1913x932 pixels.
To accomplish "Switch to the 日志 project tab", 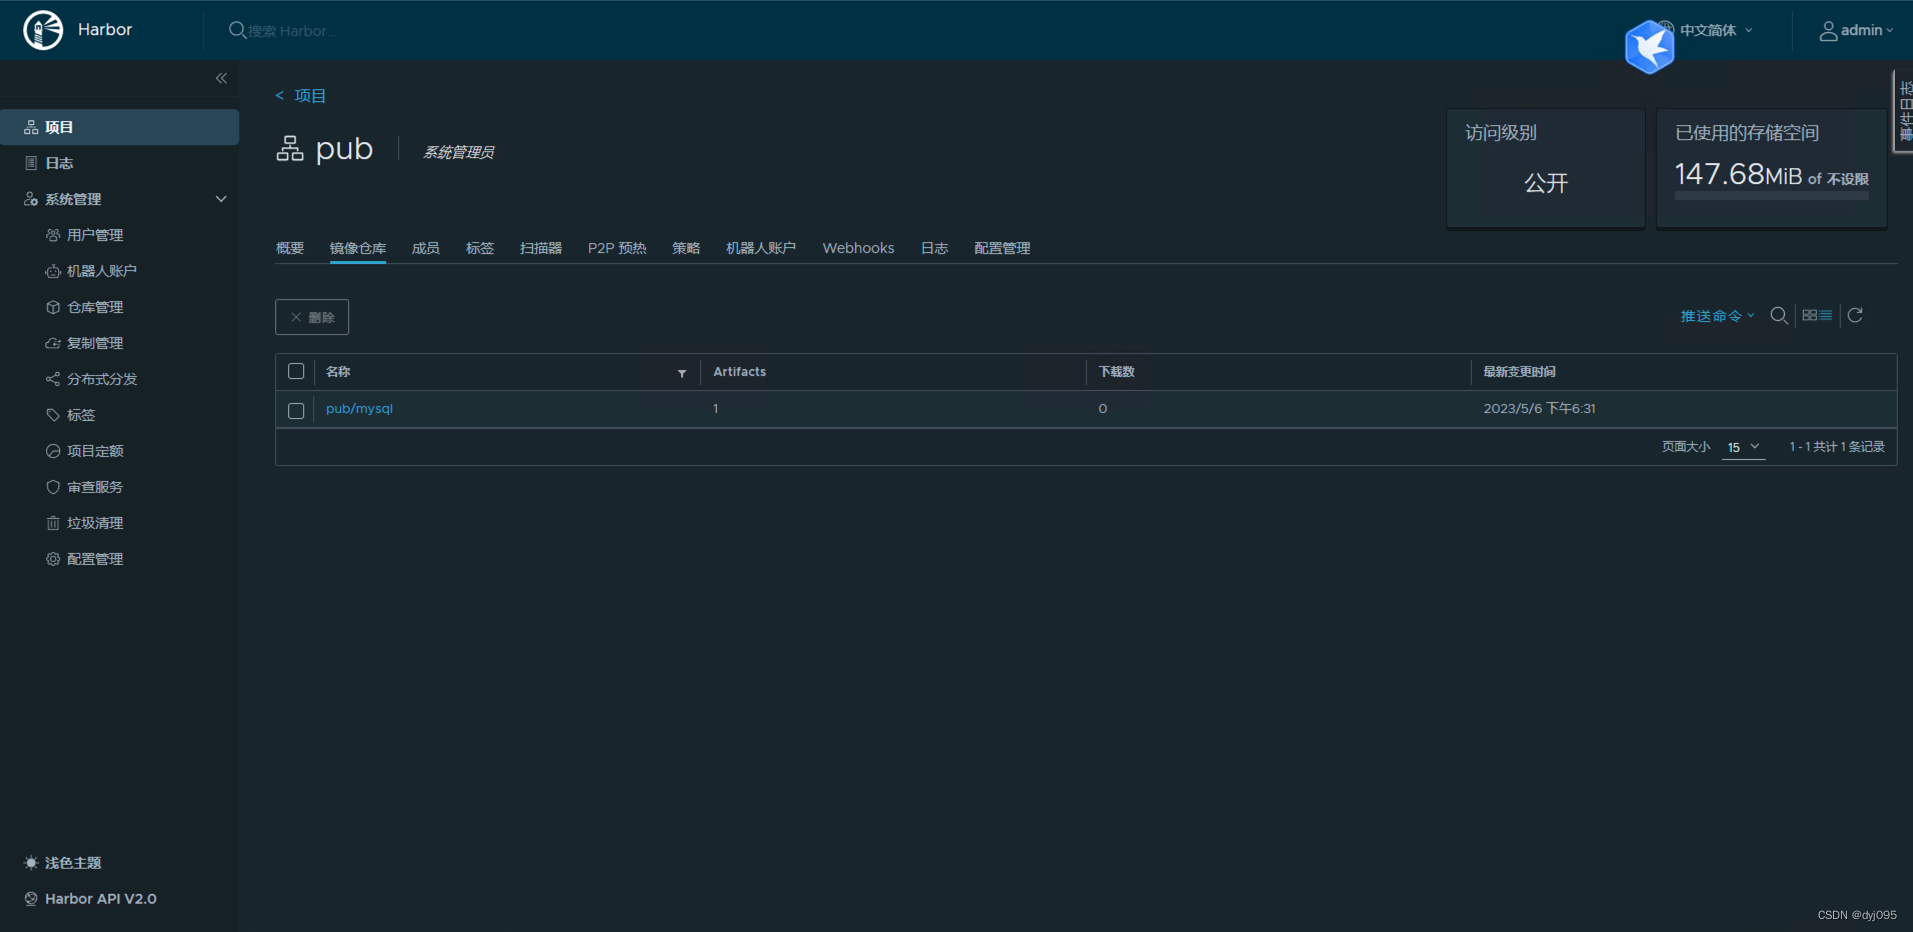I will tap(934, 248).
